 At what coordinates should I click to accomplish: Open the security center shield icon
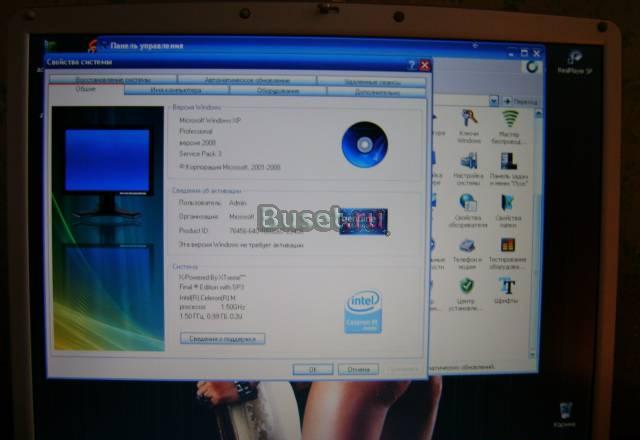coord(466,294)
